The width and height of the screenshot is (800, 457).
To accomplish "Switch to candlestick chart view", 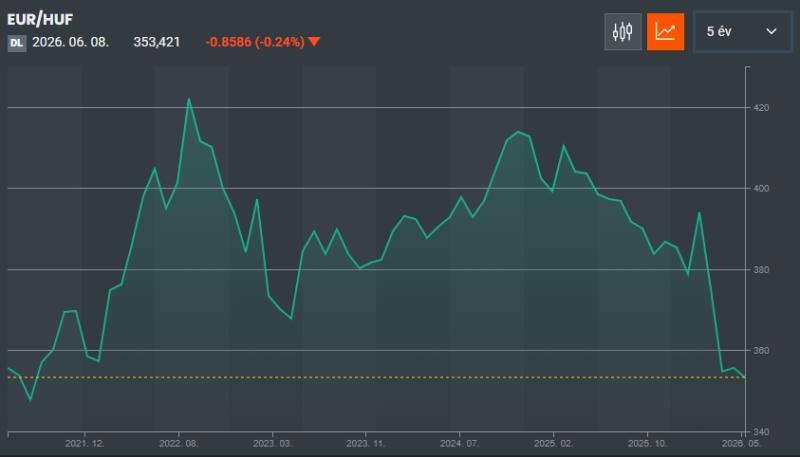I will coord(622,32).
